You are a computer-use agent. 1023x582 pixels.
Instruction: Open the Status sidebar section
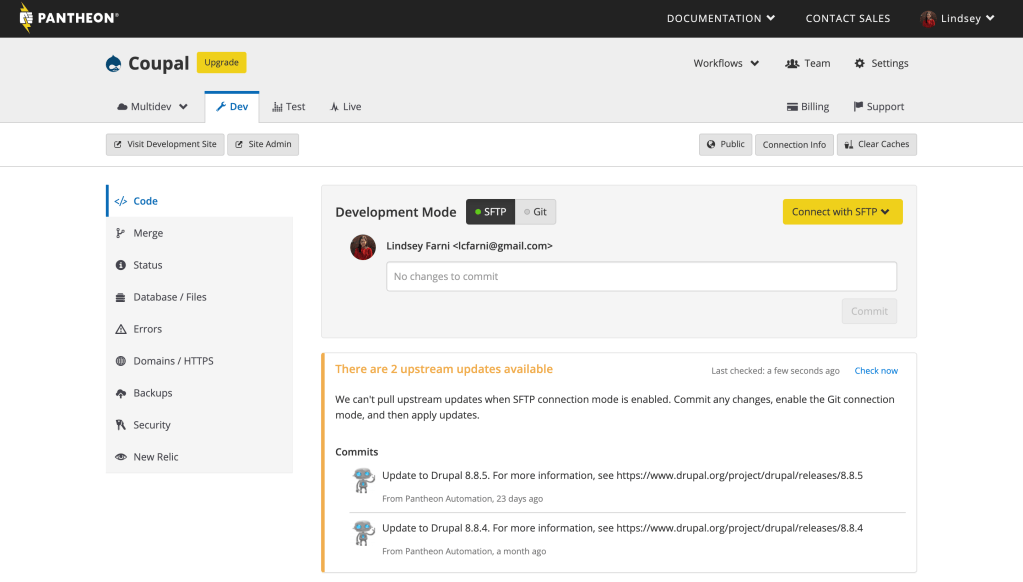[147, 265]
